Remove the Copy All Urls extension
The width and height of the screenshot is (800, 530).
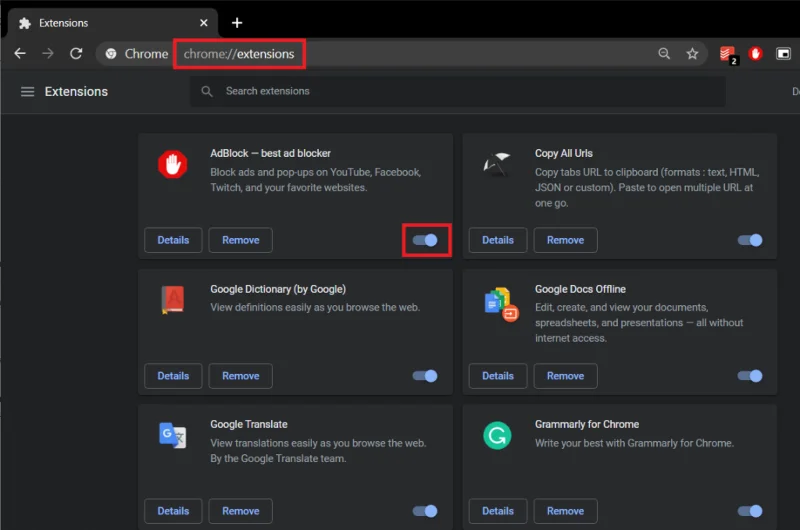pos(565,240)
